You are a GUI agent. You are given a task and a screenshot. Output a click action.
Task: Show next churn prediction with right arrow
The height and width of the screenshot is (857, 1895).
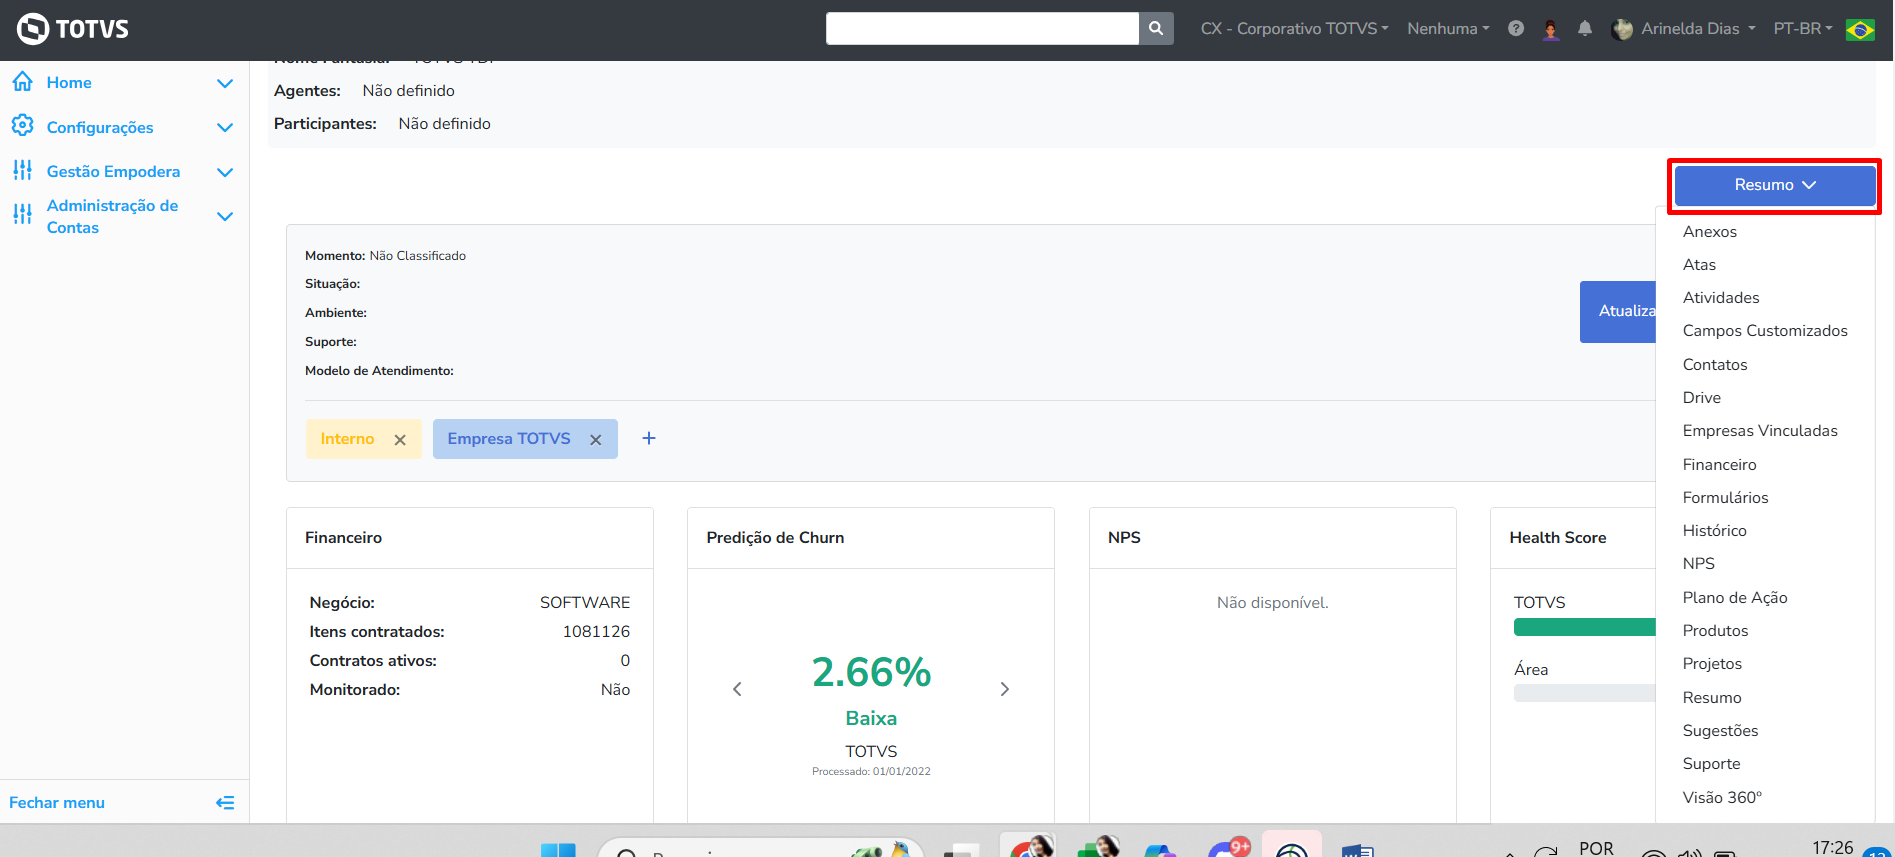1005,689
